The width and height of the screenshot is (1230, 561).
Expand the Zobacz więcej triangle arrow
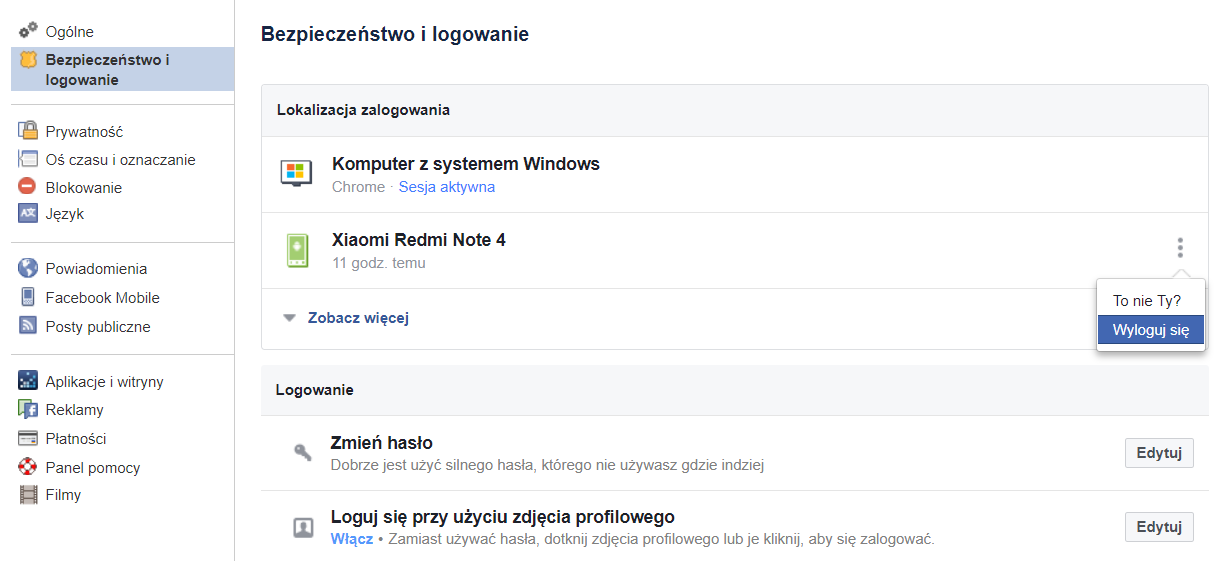click(290, 318)
